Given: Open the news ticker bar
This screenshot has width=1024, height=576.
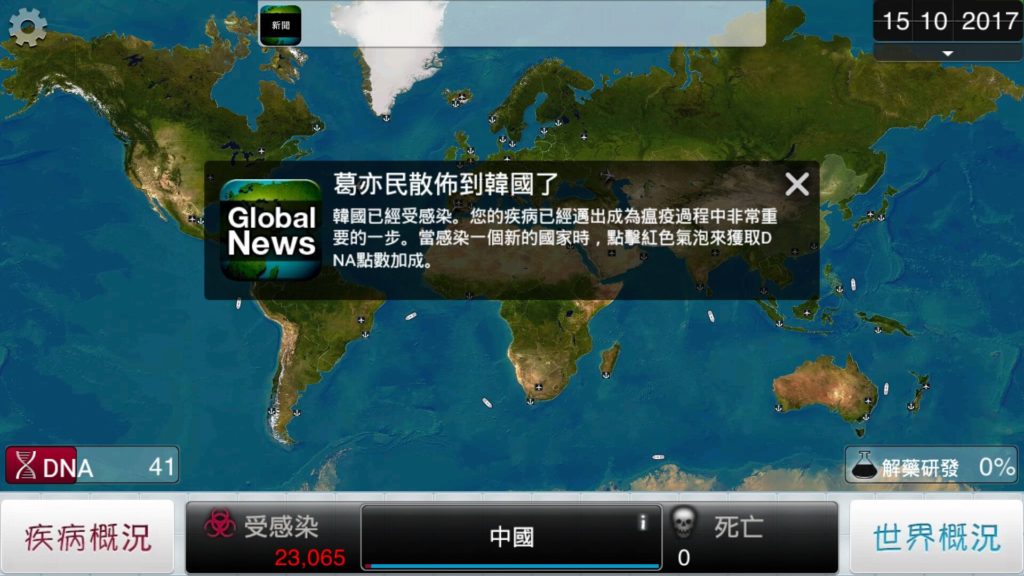Looking at the screenshot, I should 512,24.
